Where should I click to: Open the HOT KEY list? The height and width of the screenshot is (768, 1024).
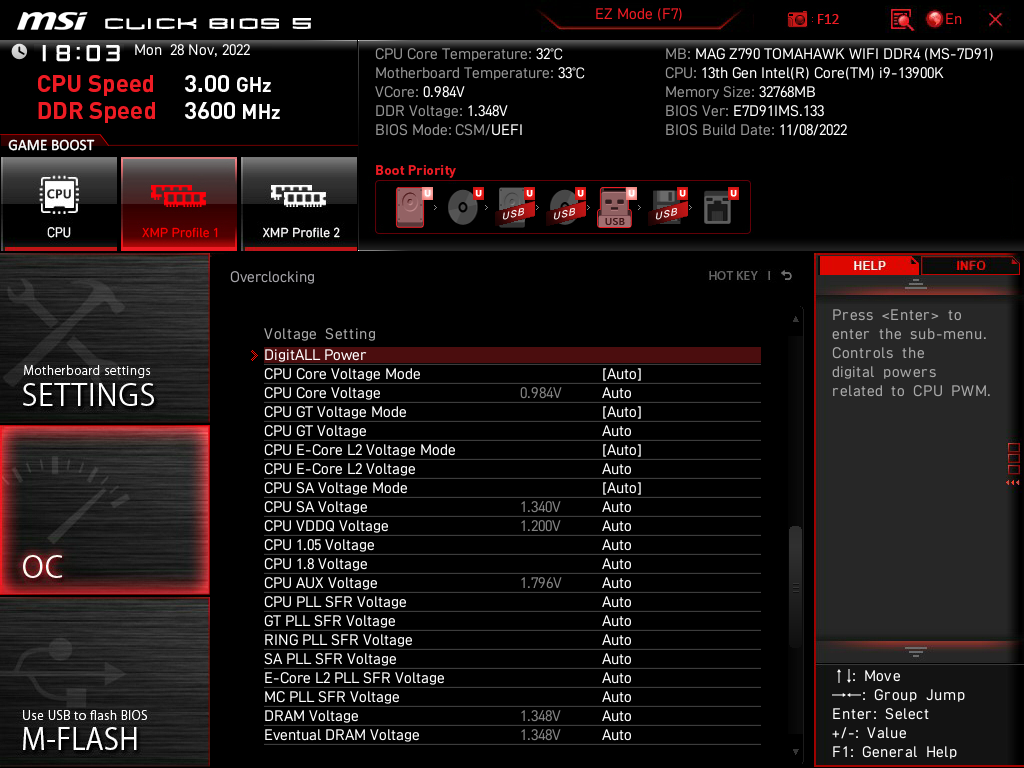(x=733, y=276)
